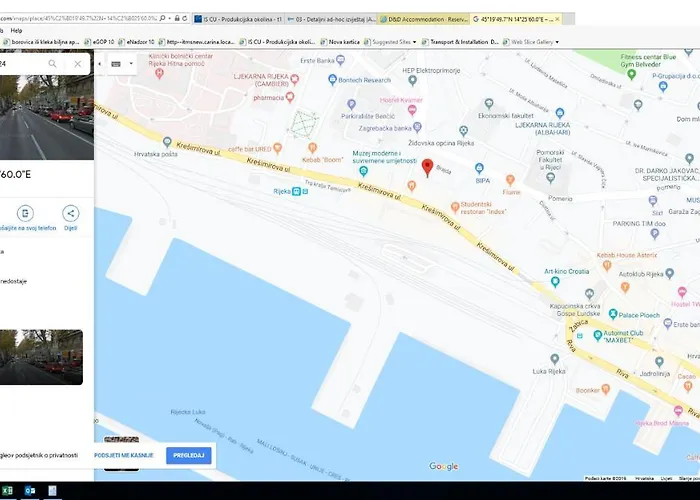Click the send to phone icon
Screen dimensions: 700x500
point(25,213)
